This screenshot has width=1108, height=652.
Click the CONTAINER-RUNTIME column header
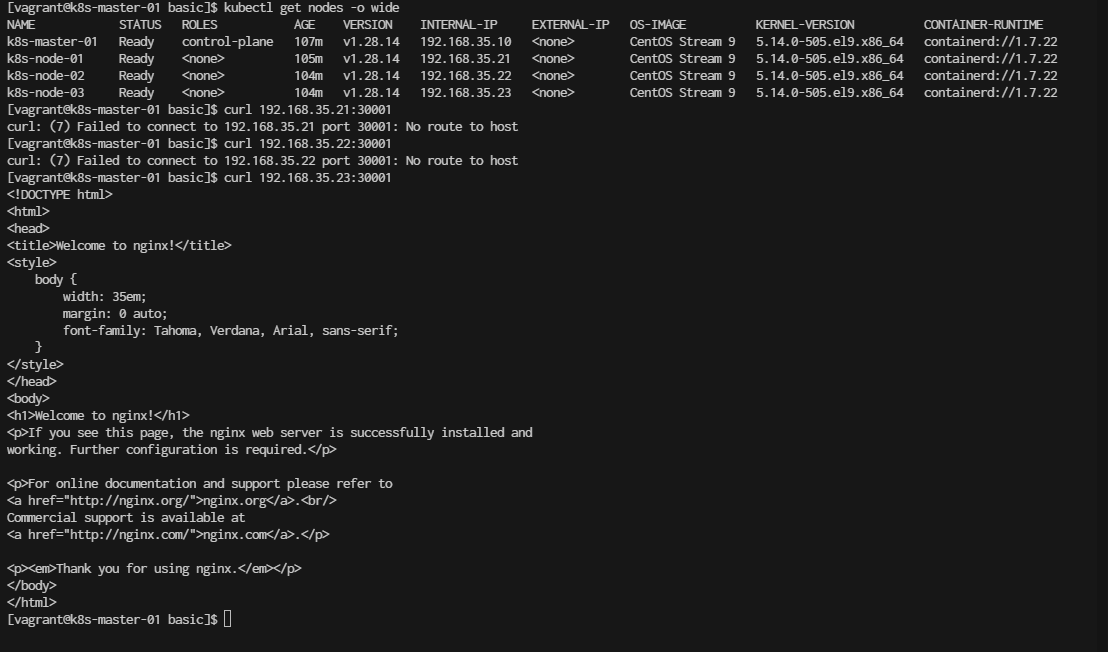pyautogui.click(x=983, y=25)
